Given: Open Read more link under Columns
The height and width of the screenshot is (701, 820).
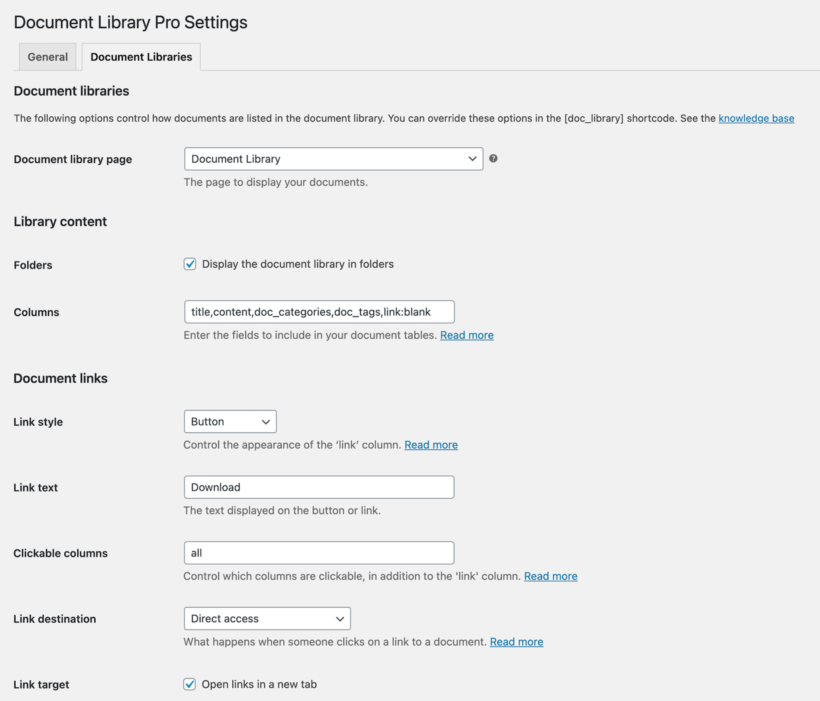Looking at the screenshot, I should coord(466,335).
